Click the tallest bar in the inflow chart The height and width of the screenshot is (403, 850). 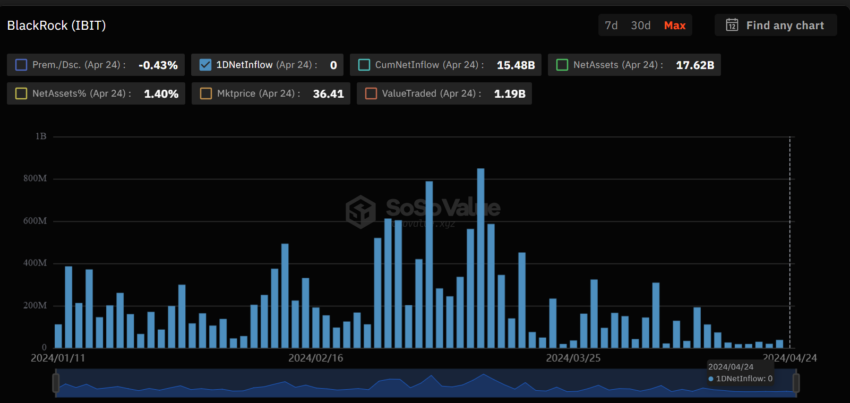point(481,258)
